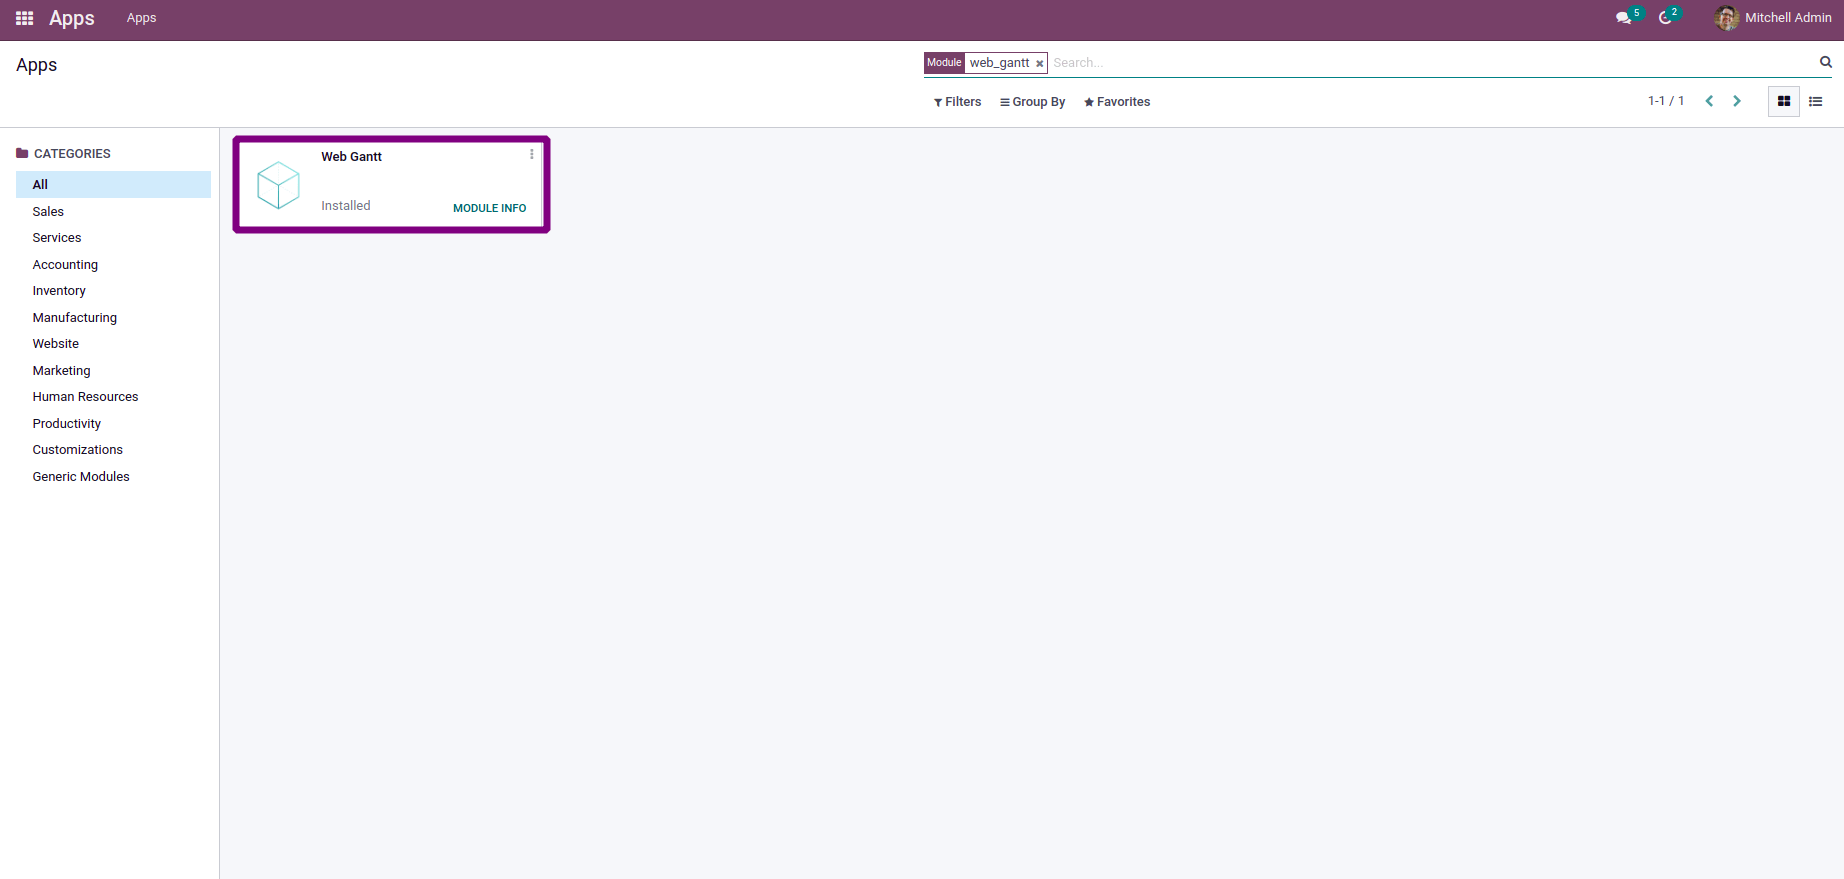This screenshot has height=879, width=1844.
Task: Go to next page arrow
Action: [1737, 101]
